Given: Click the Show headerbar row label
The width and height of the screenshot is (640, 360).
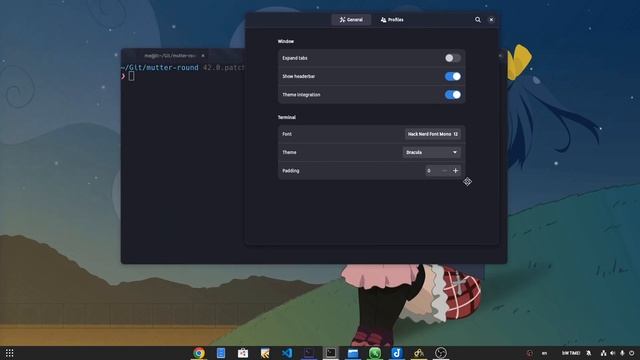Looking at the screenshot, I should [298, 76].
